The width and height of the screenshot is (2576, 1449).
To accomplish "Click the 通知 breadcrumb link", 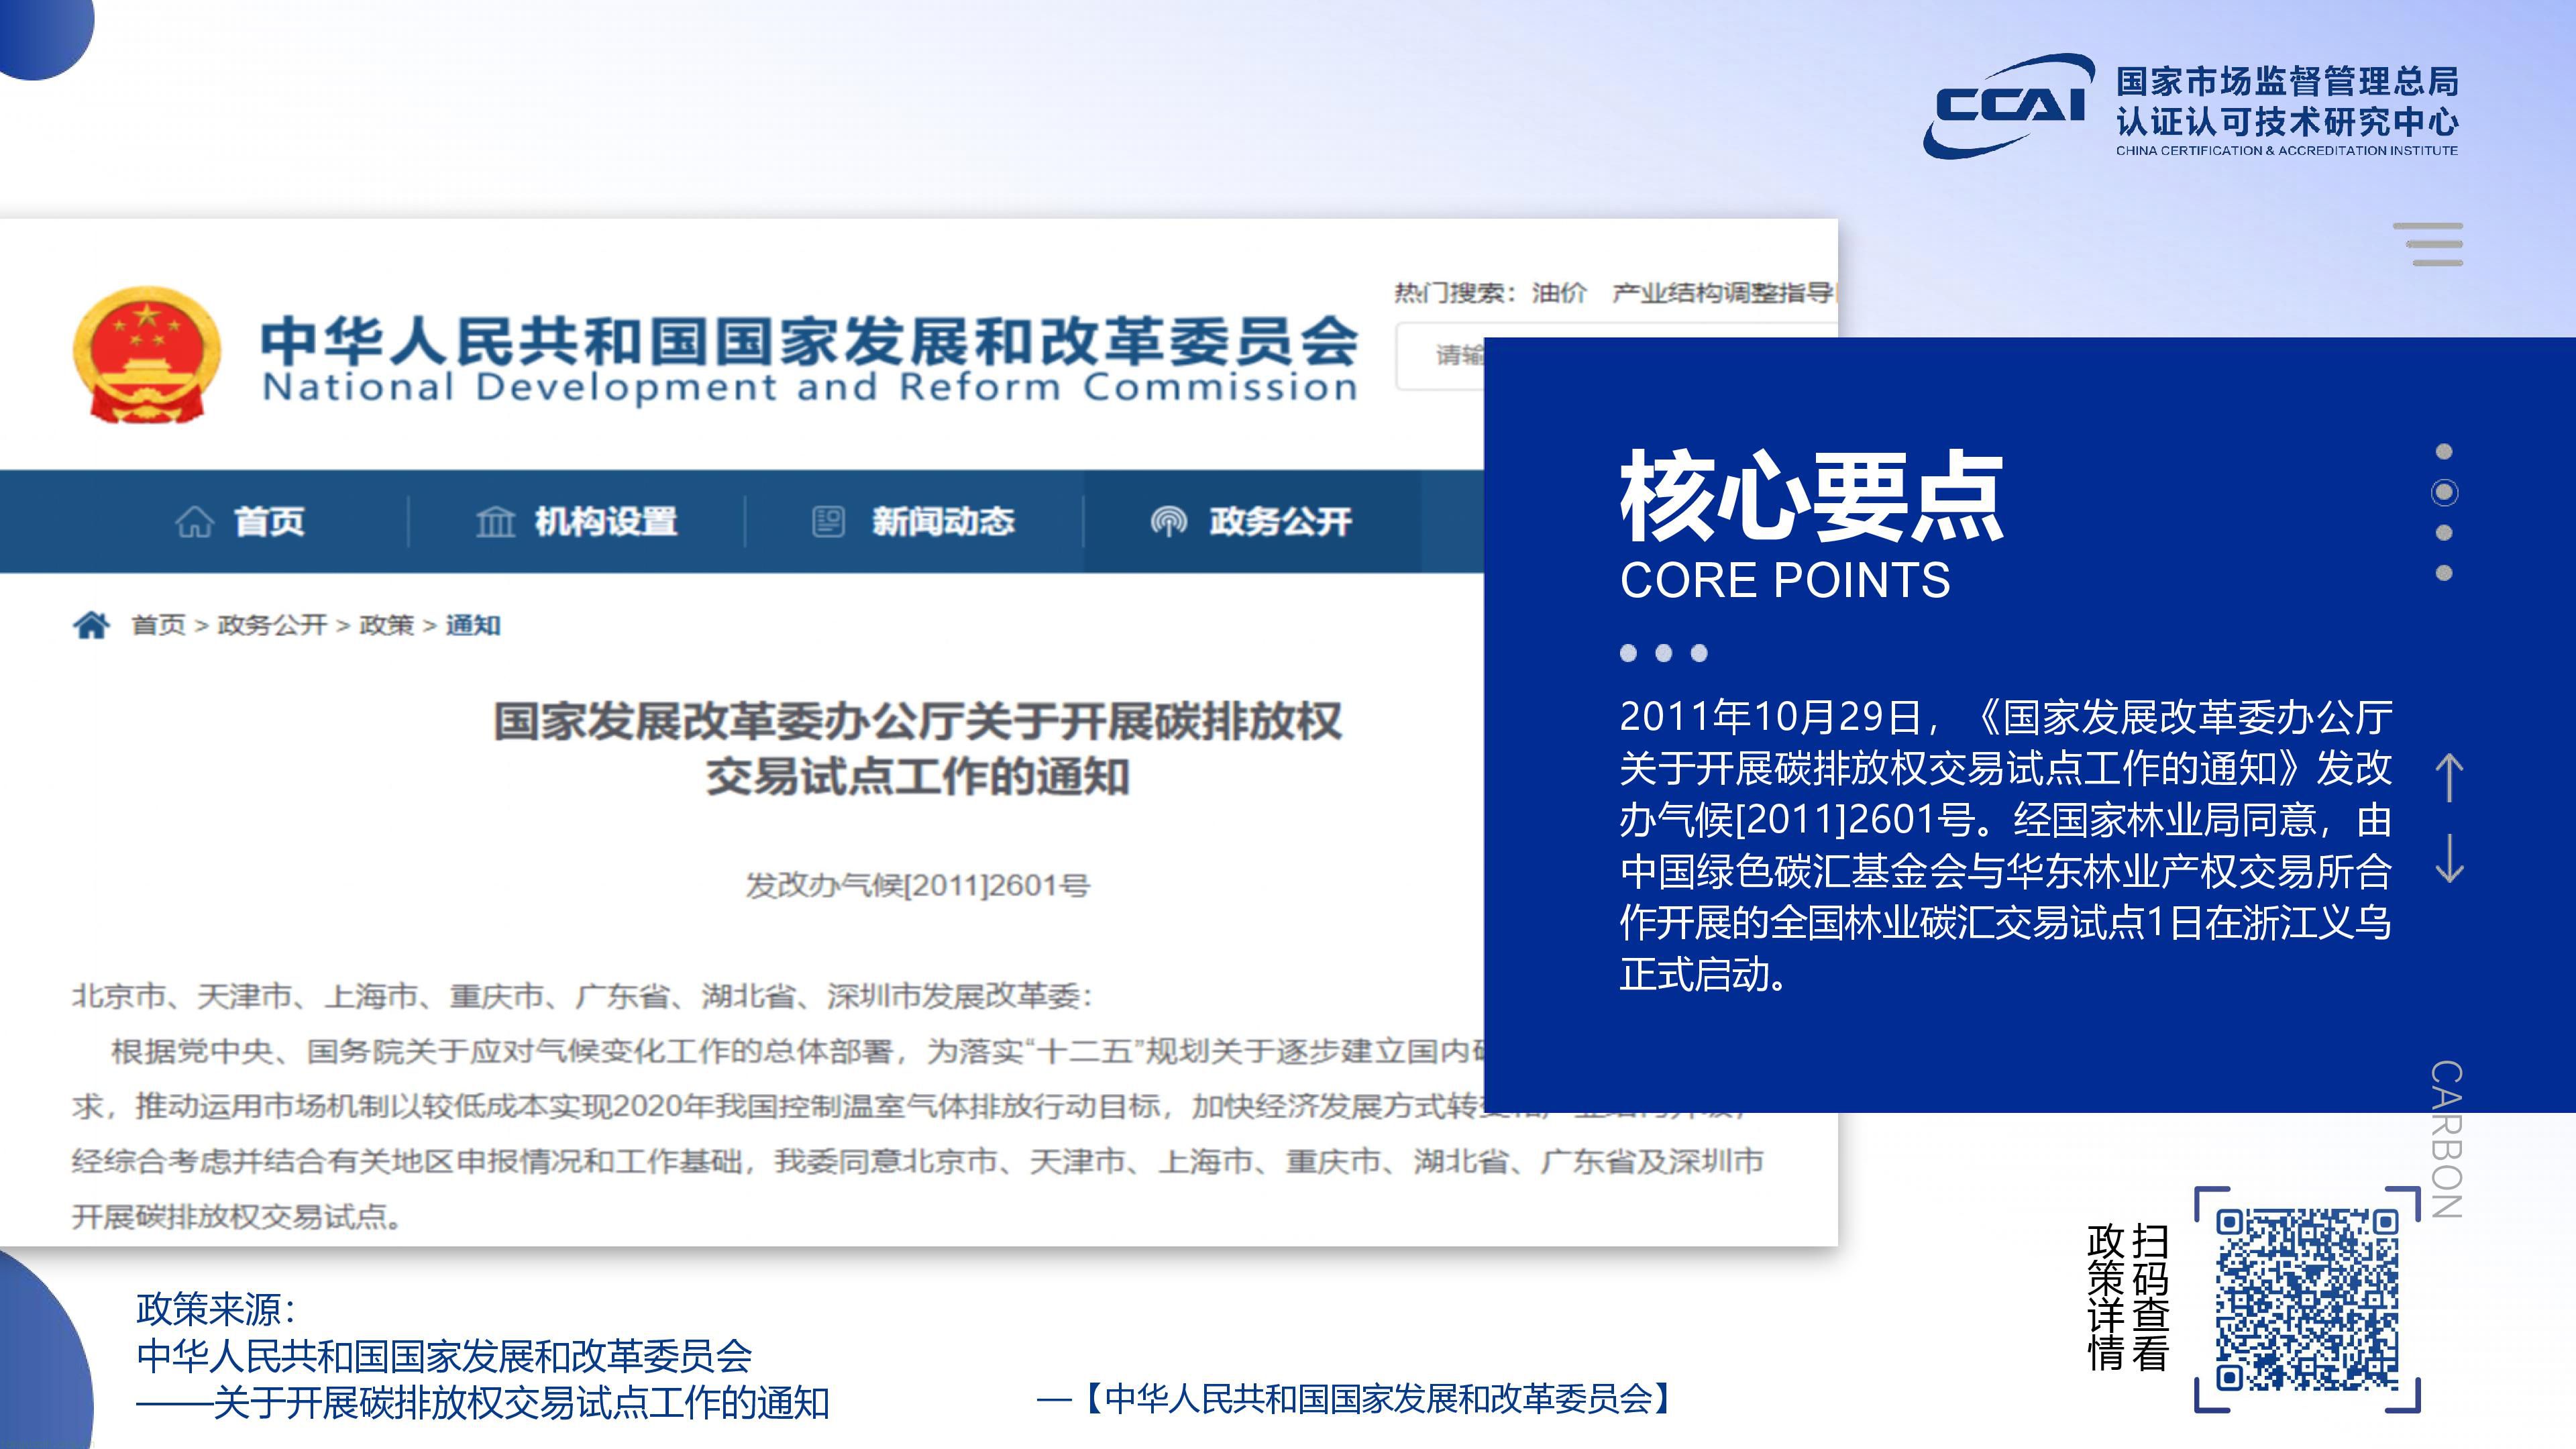I will point(473,625).
